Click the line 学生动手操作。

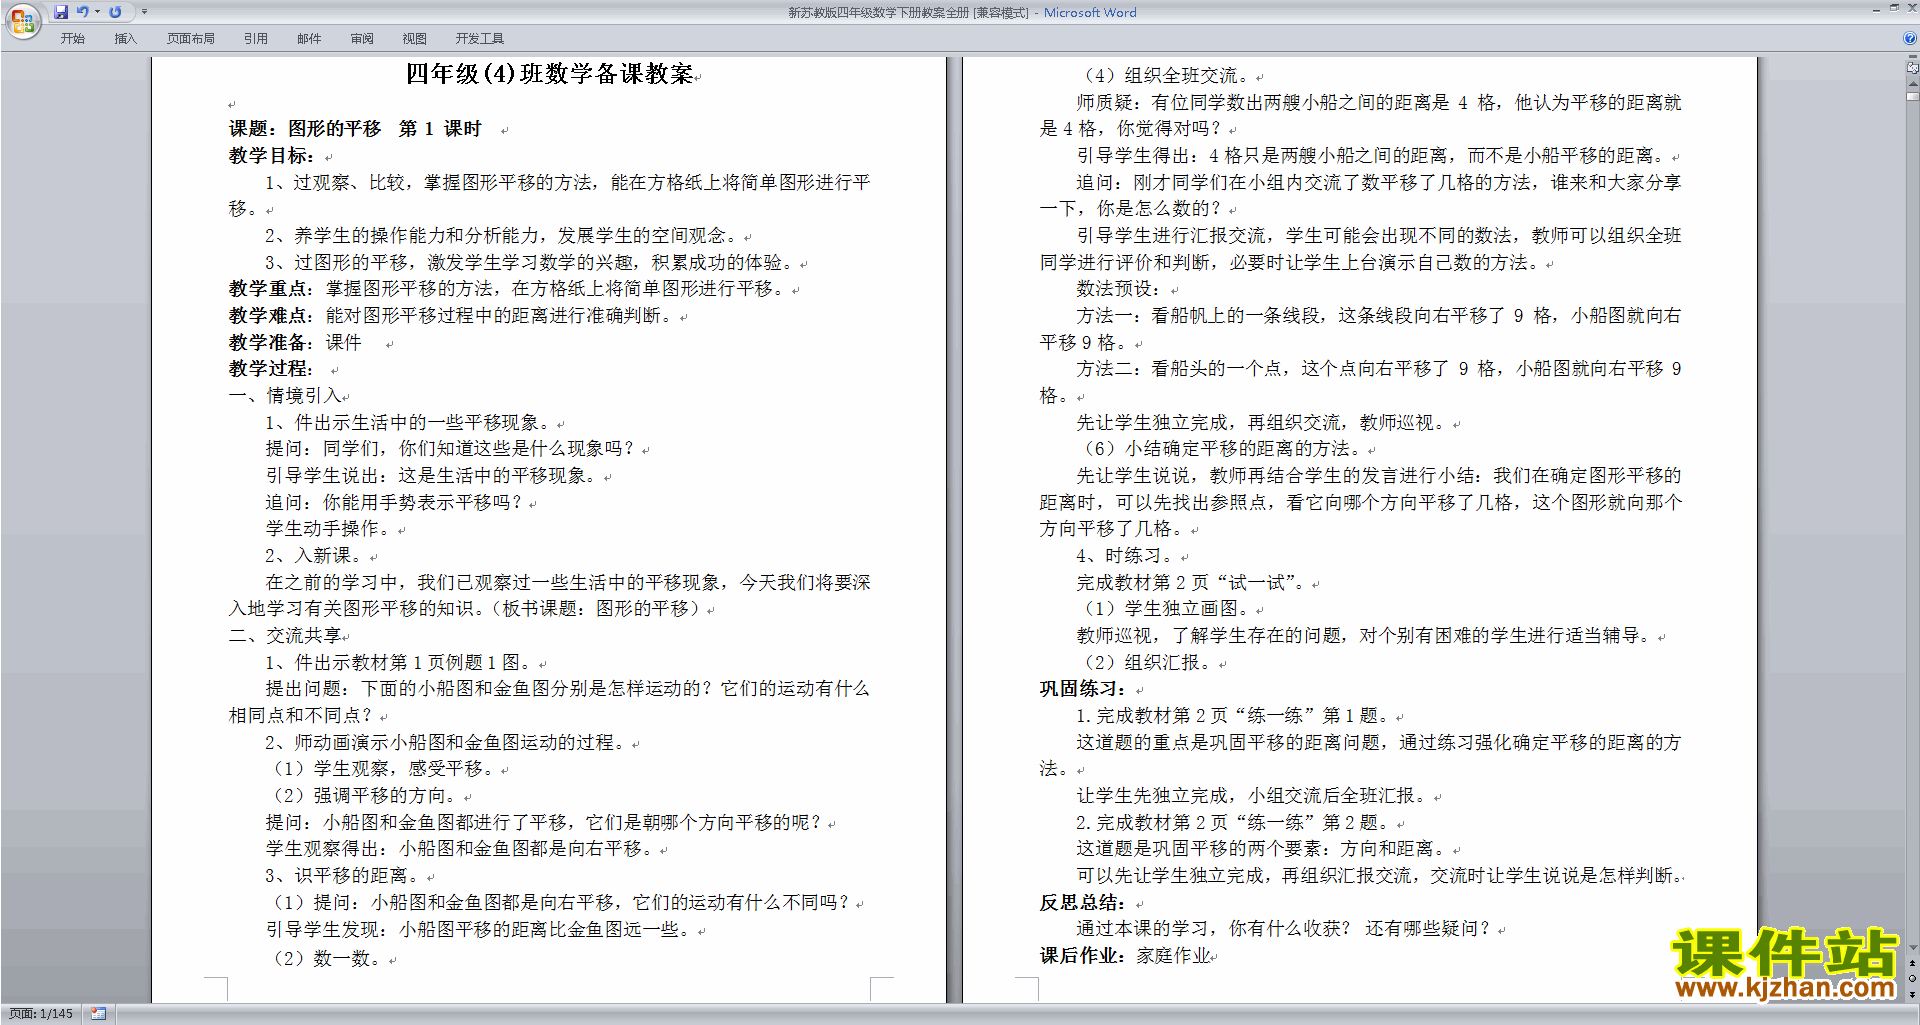pos(327,529)
